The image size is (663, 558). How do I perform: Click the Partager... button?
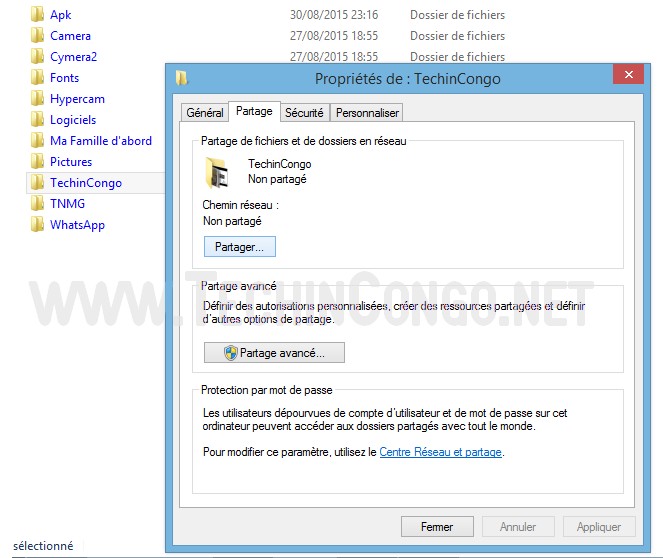pos(239,247)
